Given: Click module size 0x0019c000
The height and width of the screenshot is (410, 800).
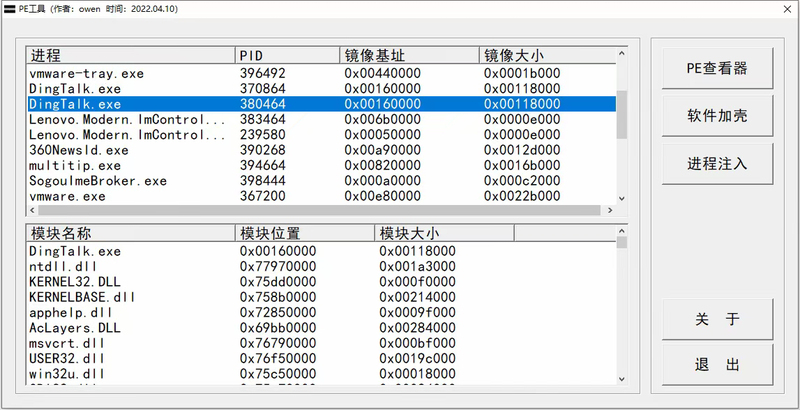Looking at the screenshot, I should click(x=417, y=358).
